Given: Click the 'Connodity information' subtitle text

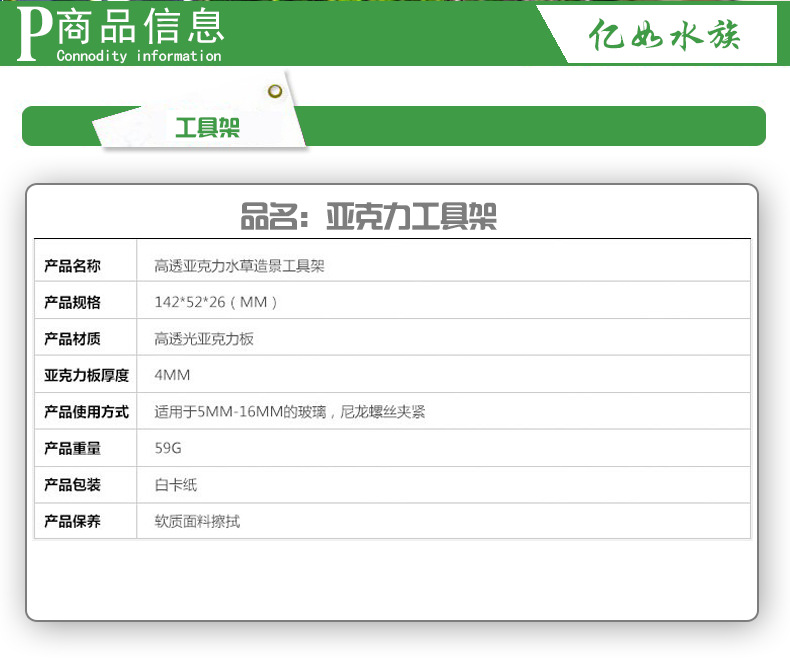Looking at the screenshot, I should (139, 55).
